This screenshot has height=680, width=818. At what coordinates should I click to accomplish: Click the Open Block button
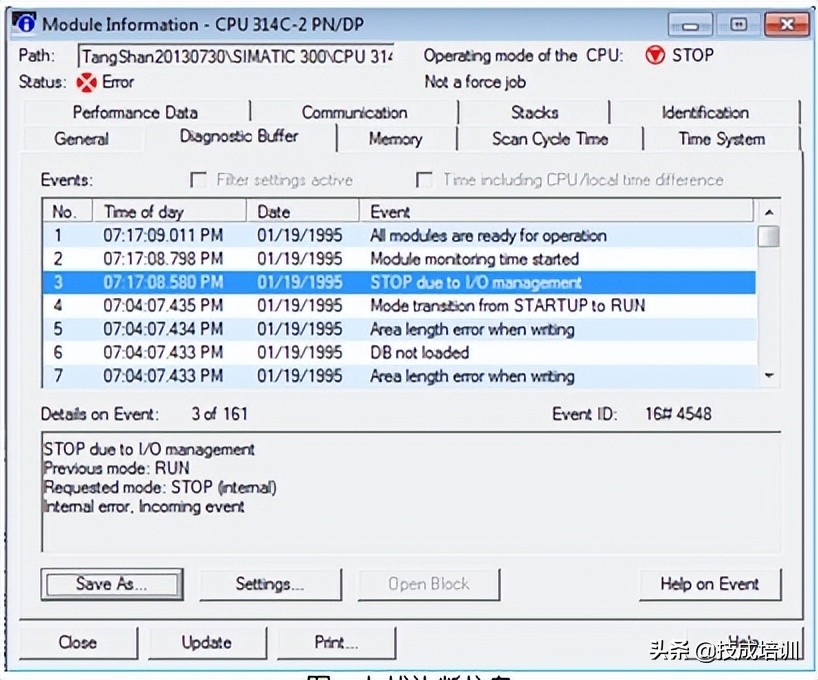point(428,584)
